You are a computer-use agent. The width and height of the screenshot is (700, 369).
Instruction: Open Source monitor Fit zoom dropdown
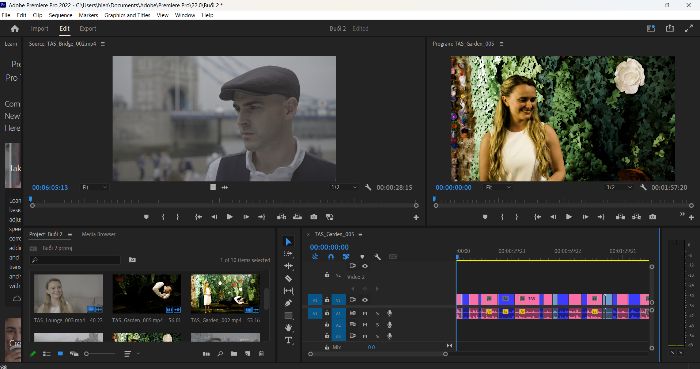coord(95,187)
